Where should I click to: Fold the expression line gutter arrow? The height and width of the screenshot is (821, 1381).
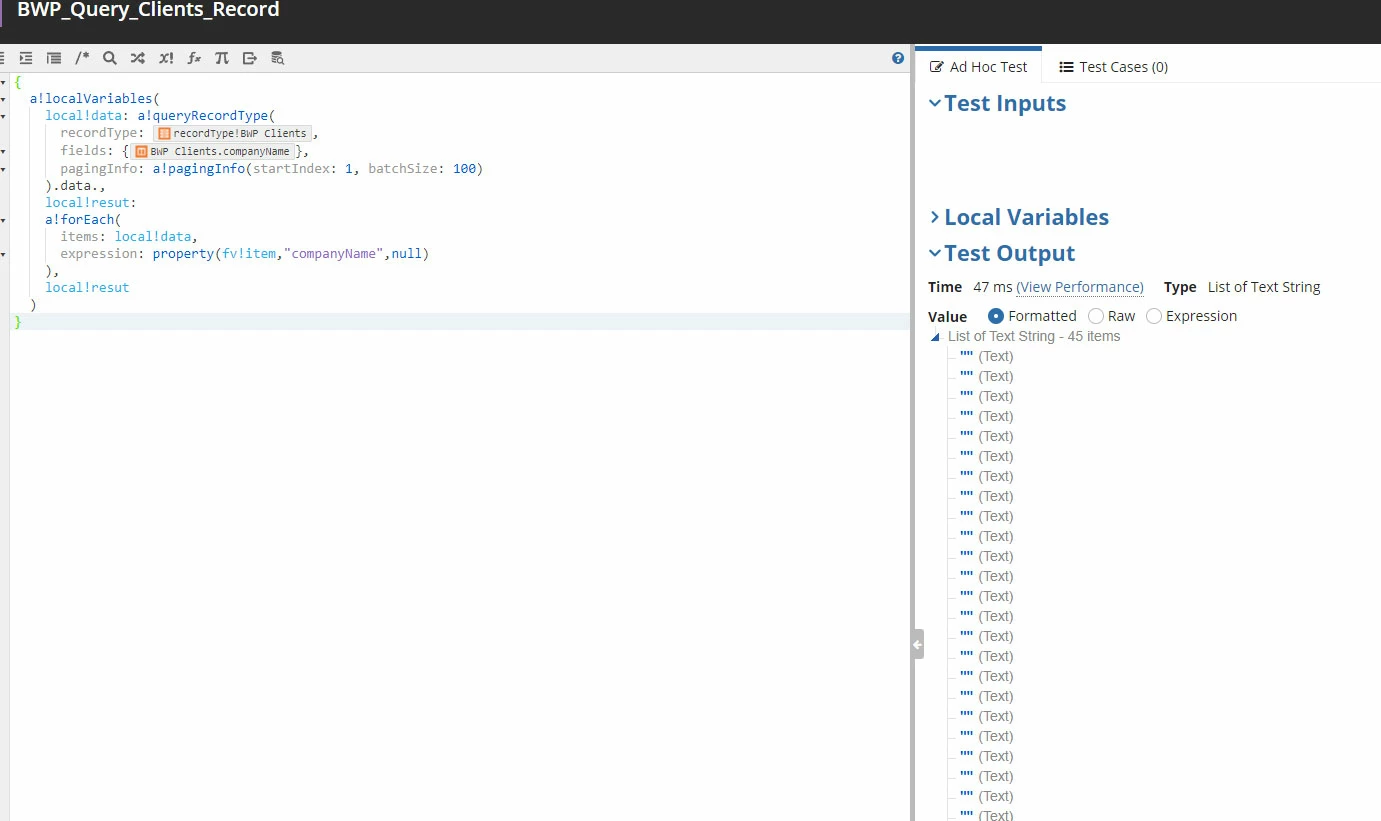[3, 254]
